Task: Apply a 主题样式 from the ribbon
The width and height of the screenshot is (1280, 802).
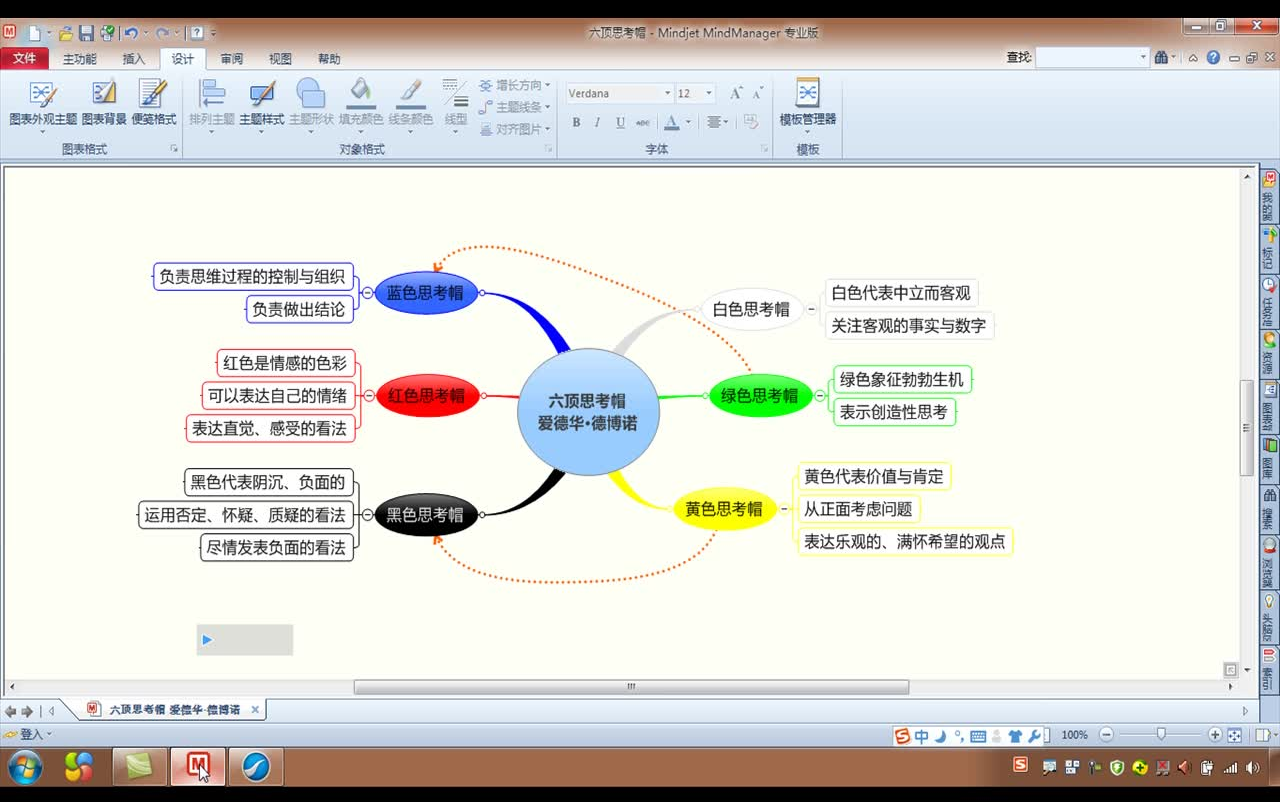Action: click(x=261, y=103)
